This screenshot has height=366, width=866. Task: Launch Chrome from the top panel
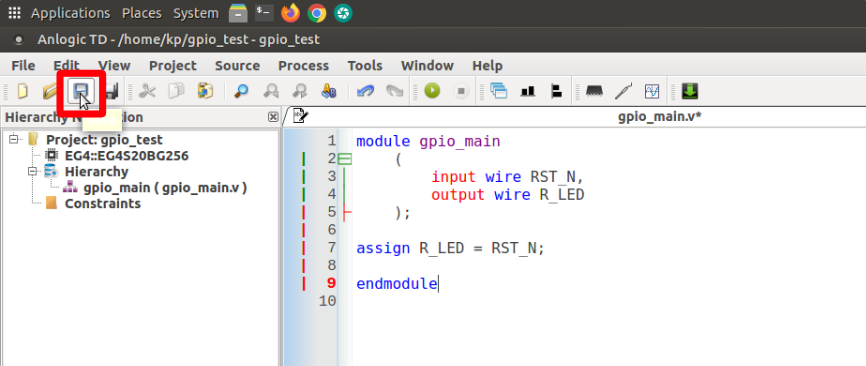coord(317,13)
